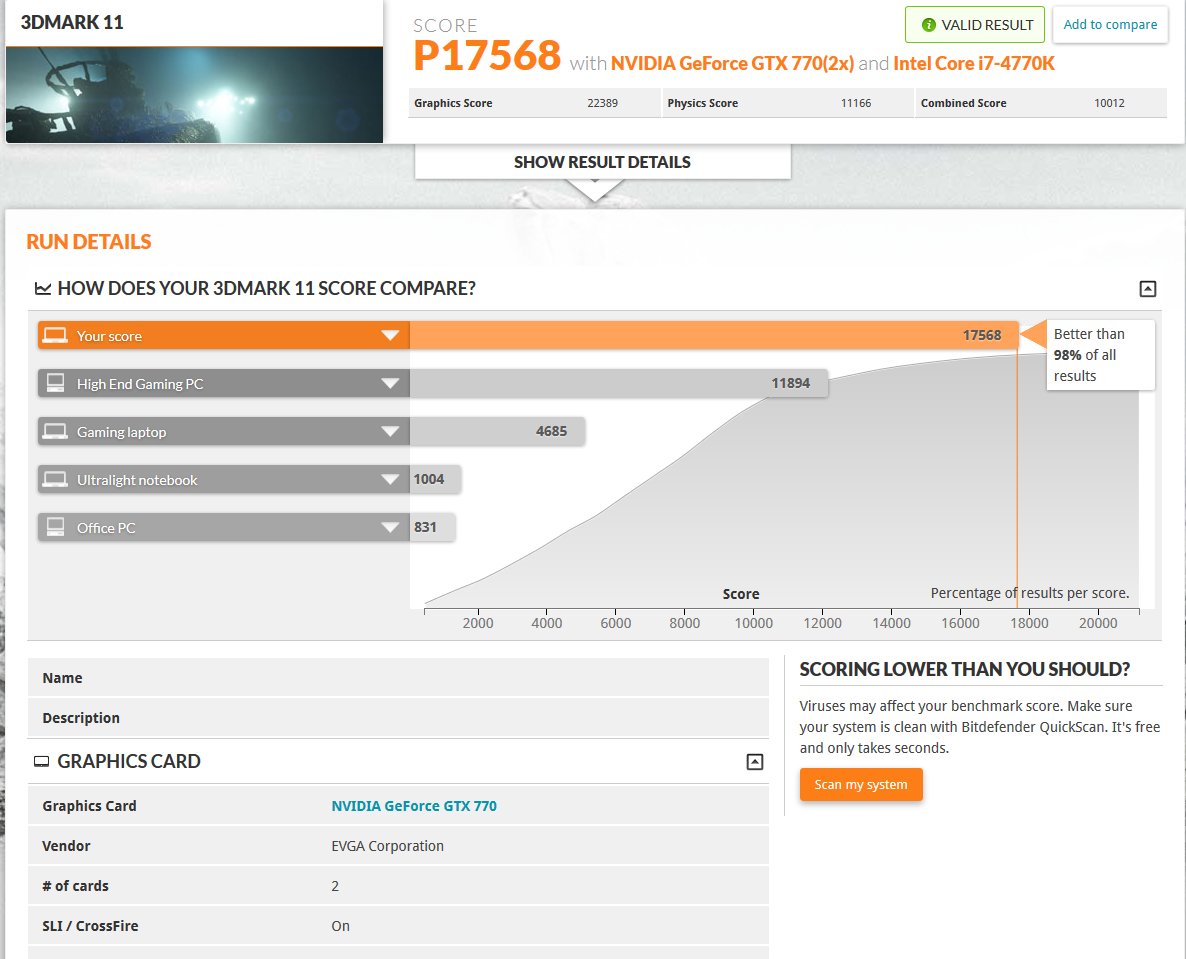Click the Percentage of results per score label
1186x959 pixels.
(1029, 593)
